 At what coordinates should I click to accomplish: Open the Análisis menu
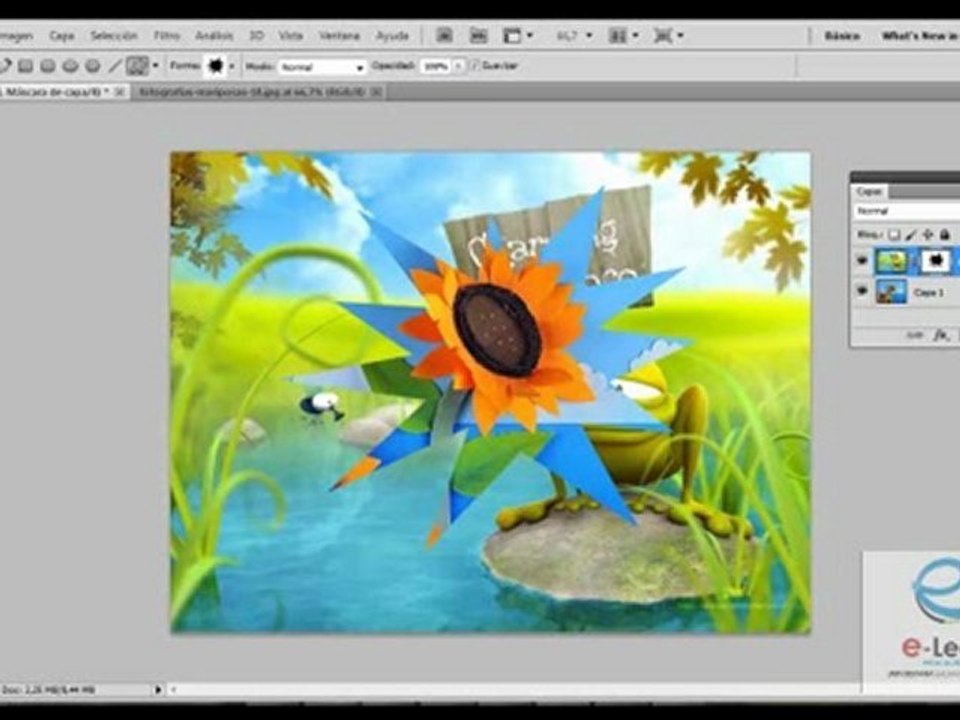[214, 36]
